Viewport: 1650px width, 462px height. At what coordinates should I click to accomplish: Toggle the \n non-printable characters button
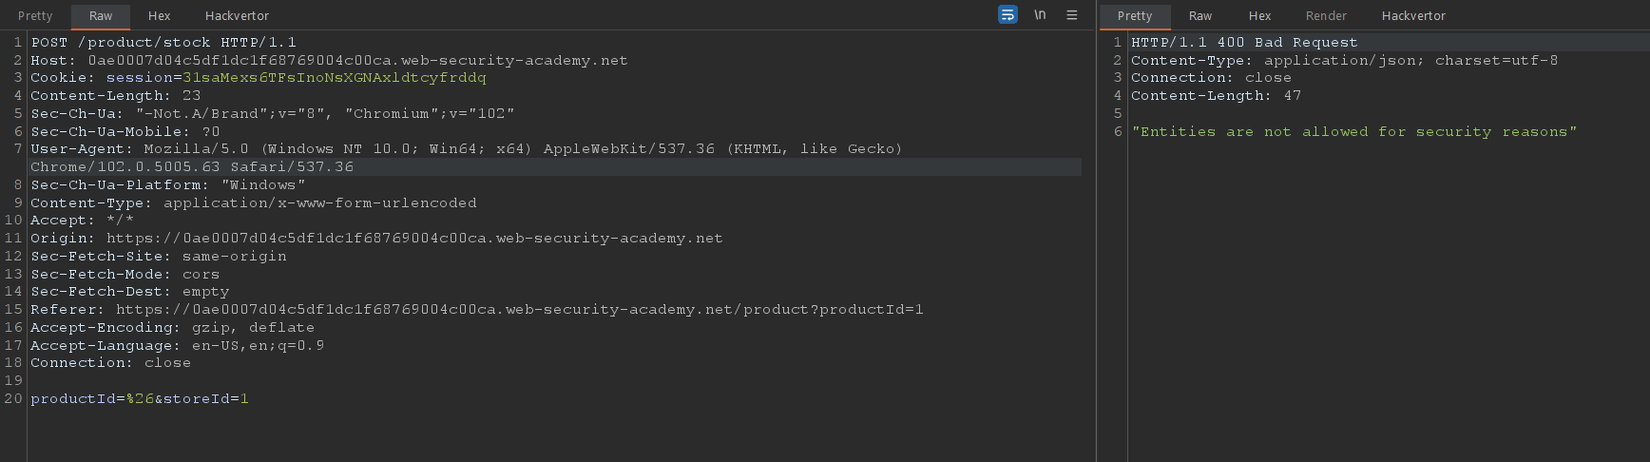[1040, 15]
